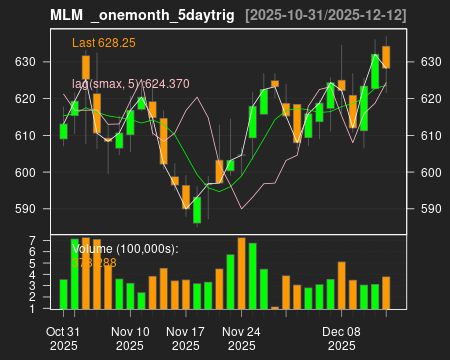Click the 'Nov 17 2025' x-axis date label
450x360 pixels.
(186, 339)
